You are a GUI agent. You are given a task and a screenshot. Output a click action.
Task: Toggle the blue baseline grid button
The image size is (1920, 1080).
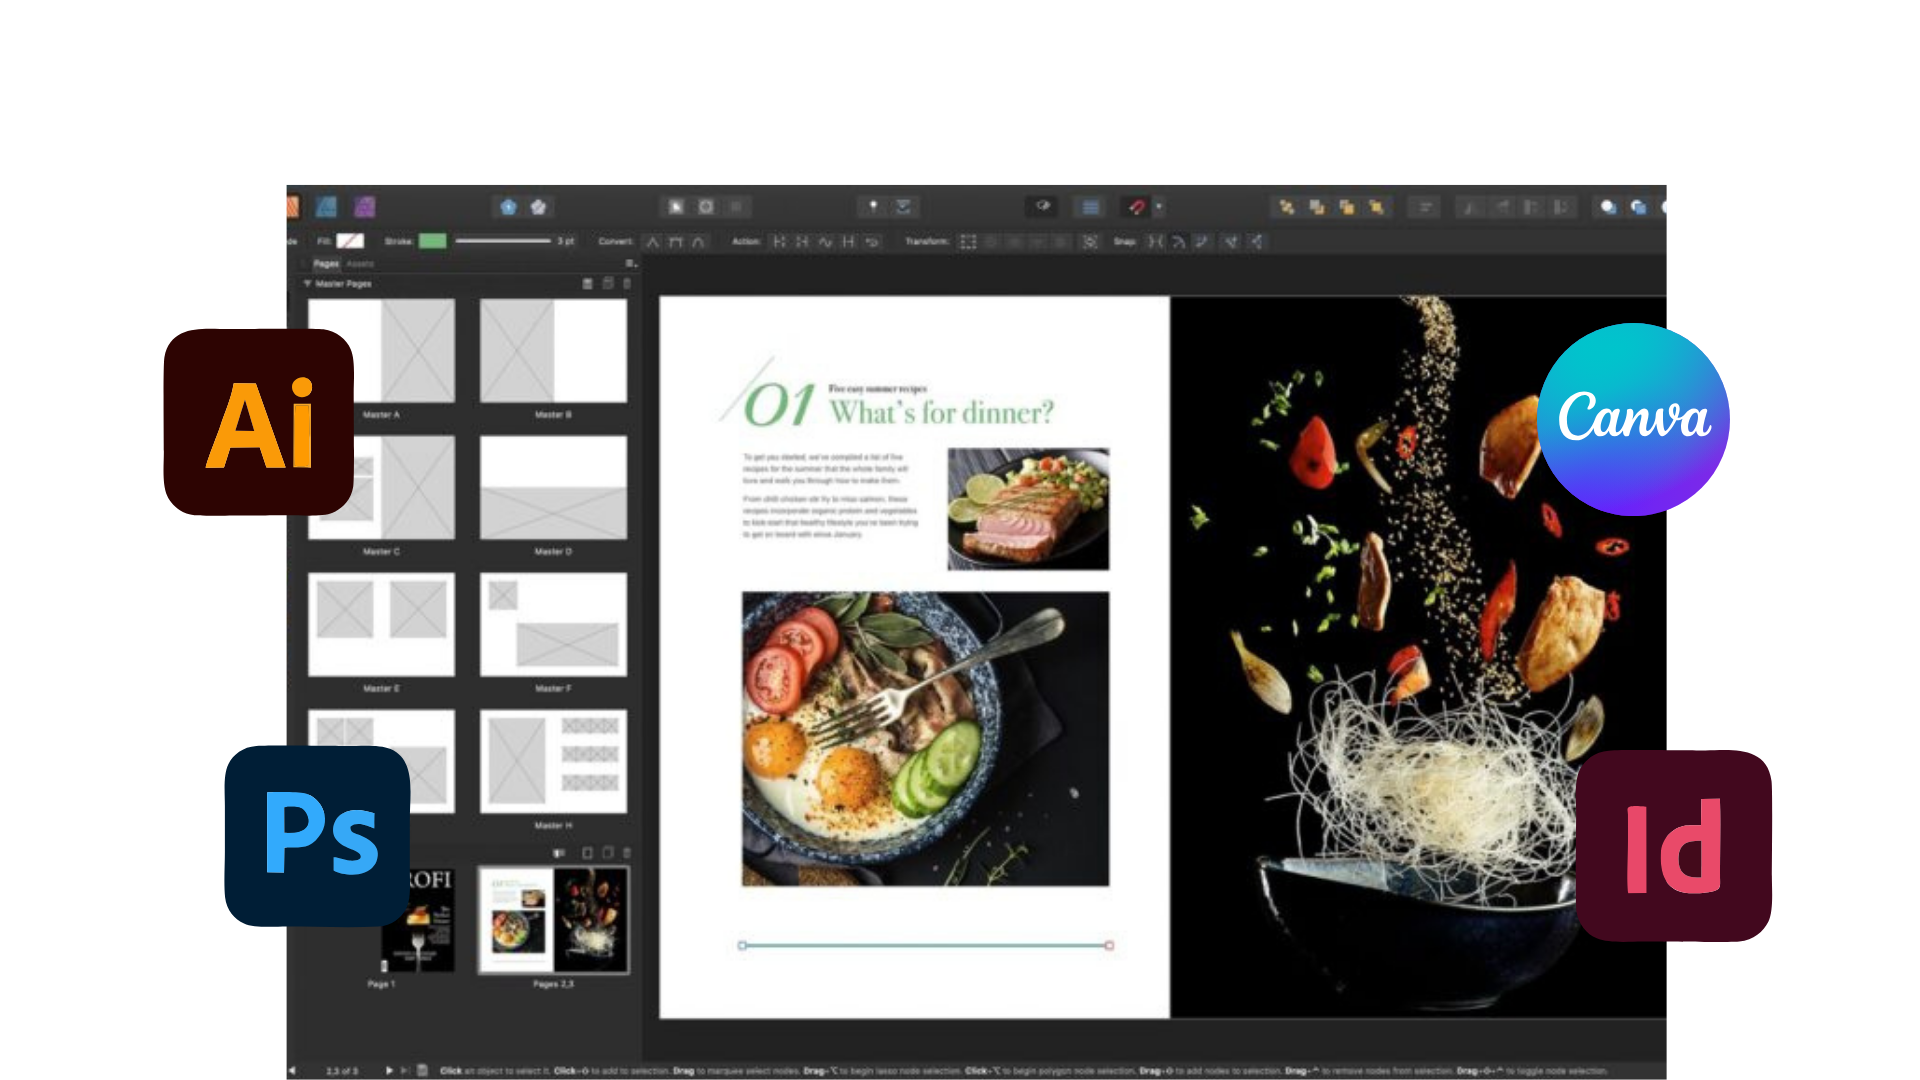point(1091,207)
